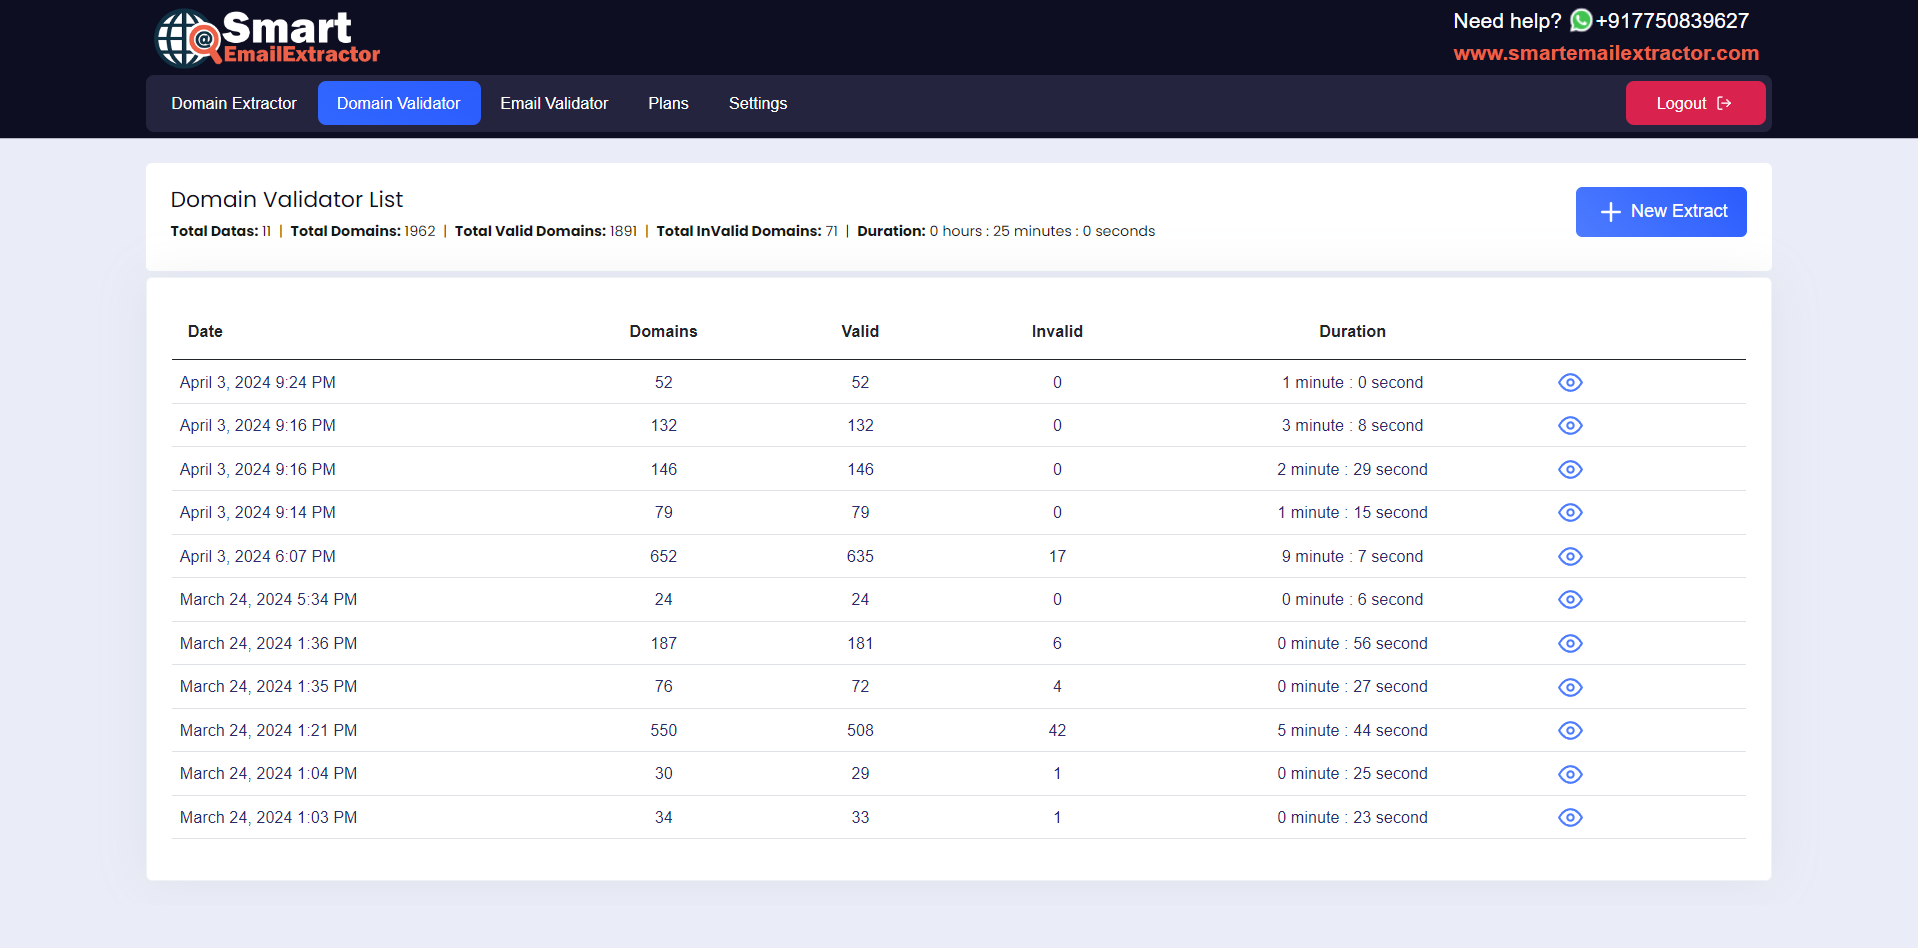Screen dimensions: 1918x948
Task: Click the duration '0 minute : 23 second'
Action: (x=1352, y=817)
